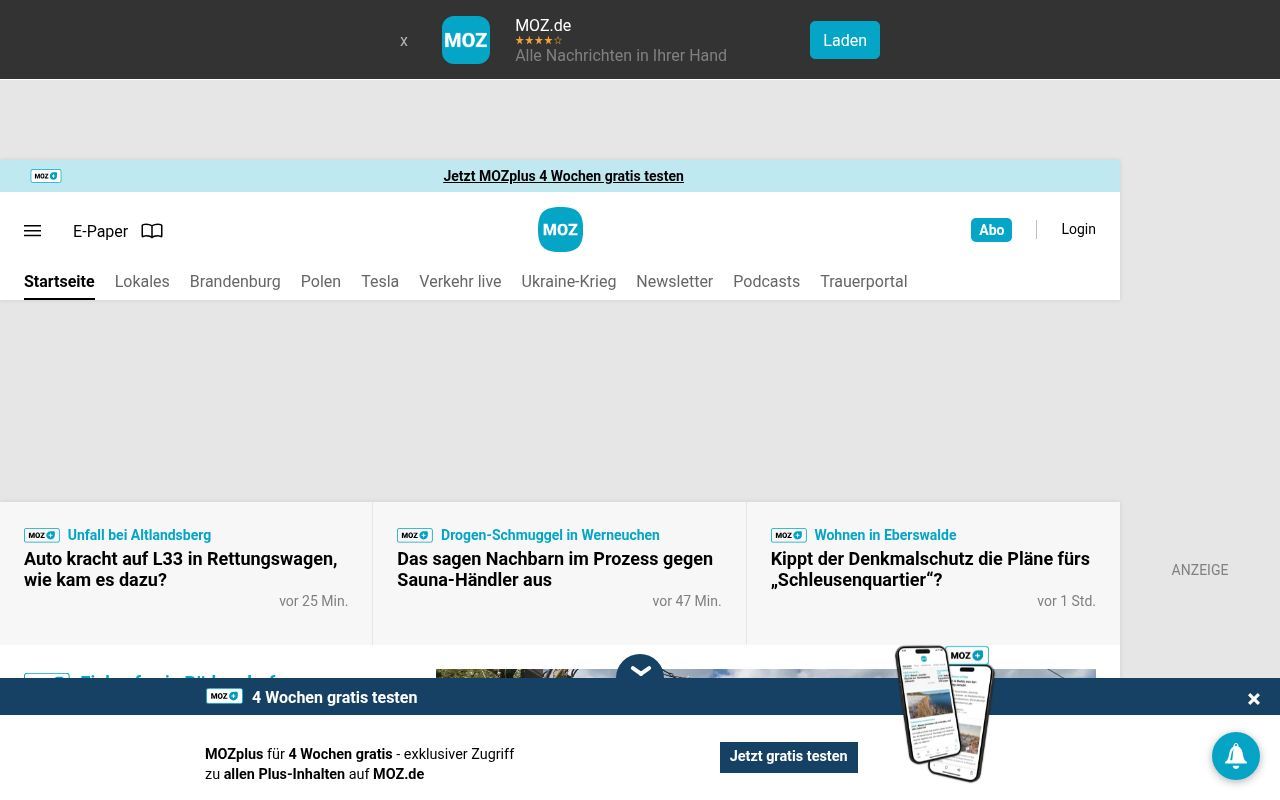Image resolution: width=1280 pixels, height=800 pixels.
Task: Click the MOZ app icon in top banner
Action: click(466, 40)
